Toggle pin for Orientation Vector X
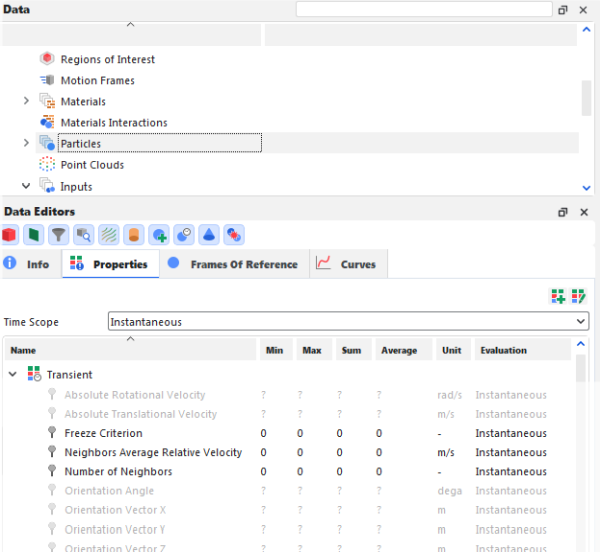Screen dimensions: 600x552 coord(52,509)
